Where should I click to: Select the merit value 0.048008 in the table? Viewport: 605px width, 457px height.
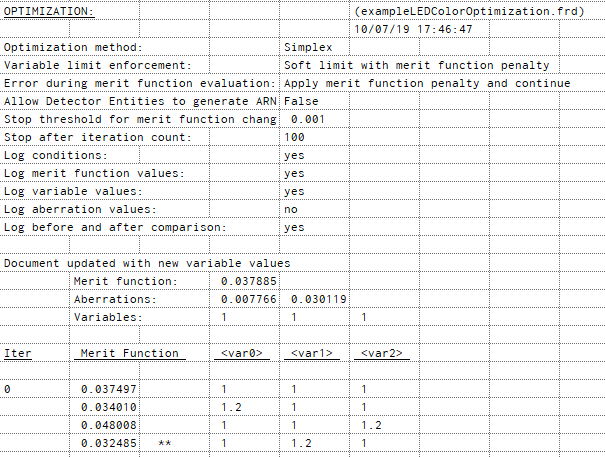[x=108, y=425]
